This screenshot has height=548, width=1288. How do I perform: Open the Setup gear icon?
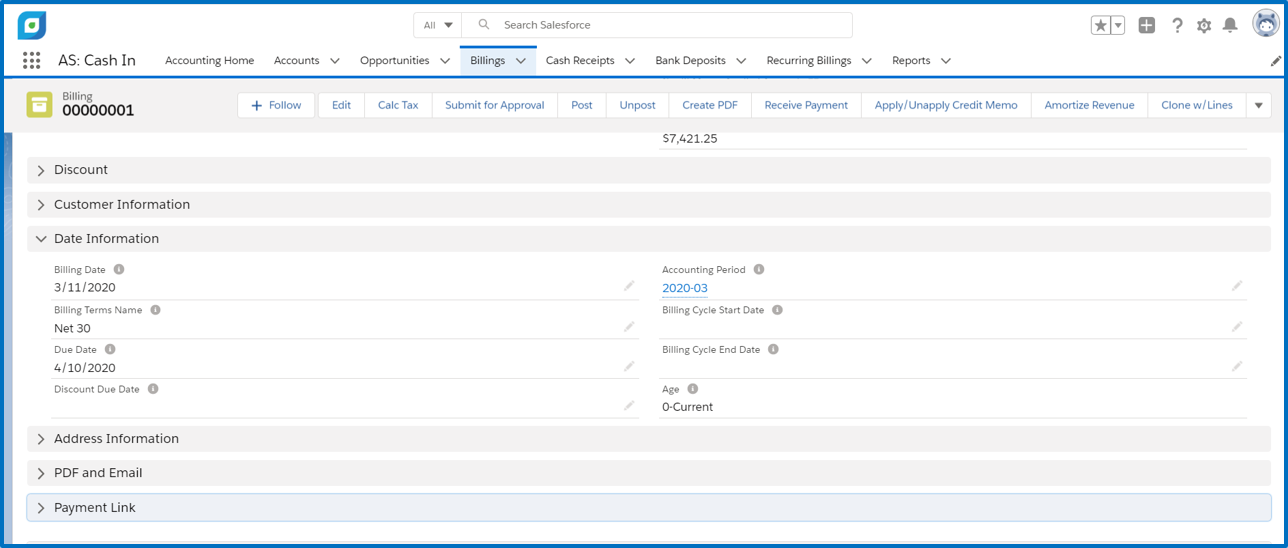tap(1204, 25)
